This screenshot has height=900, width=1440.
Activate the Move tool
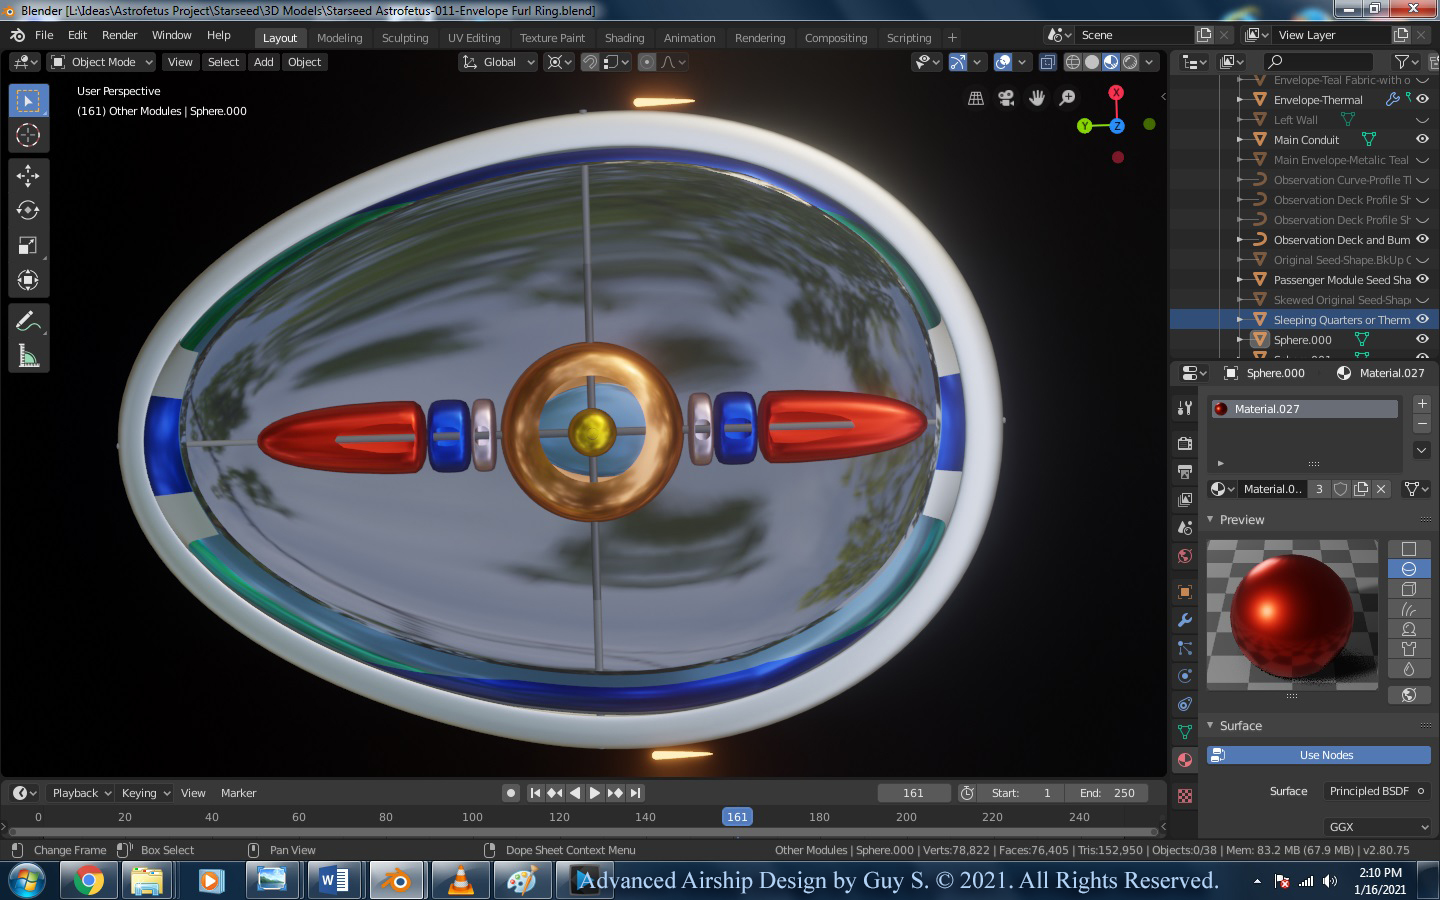pos(28,175)
